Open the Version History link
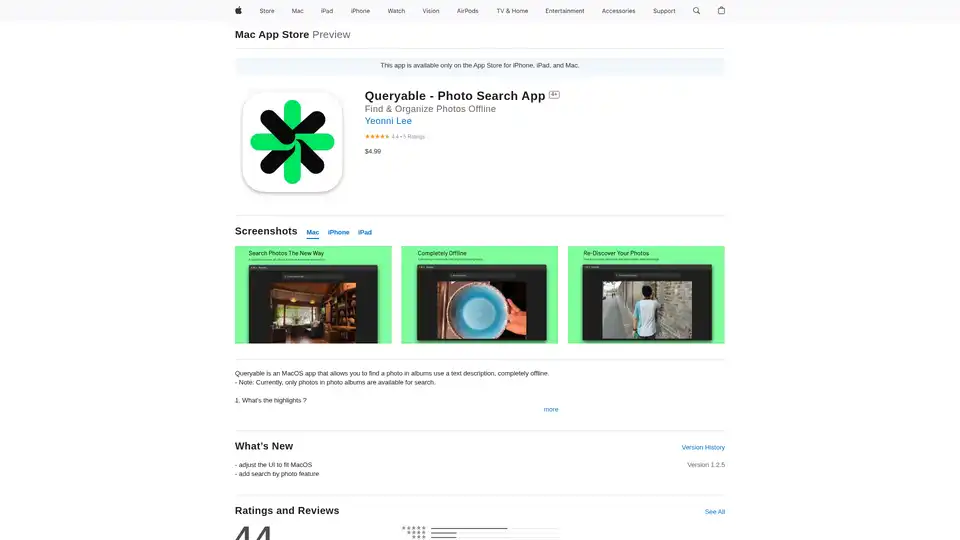 click(x=703, y=447)
